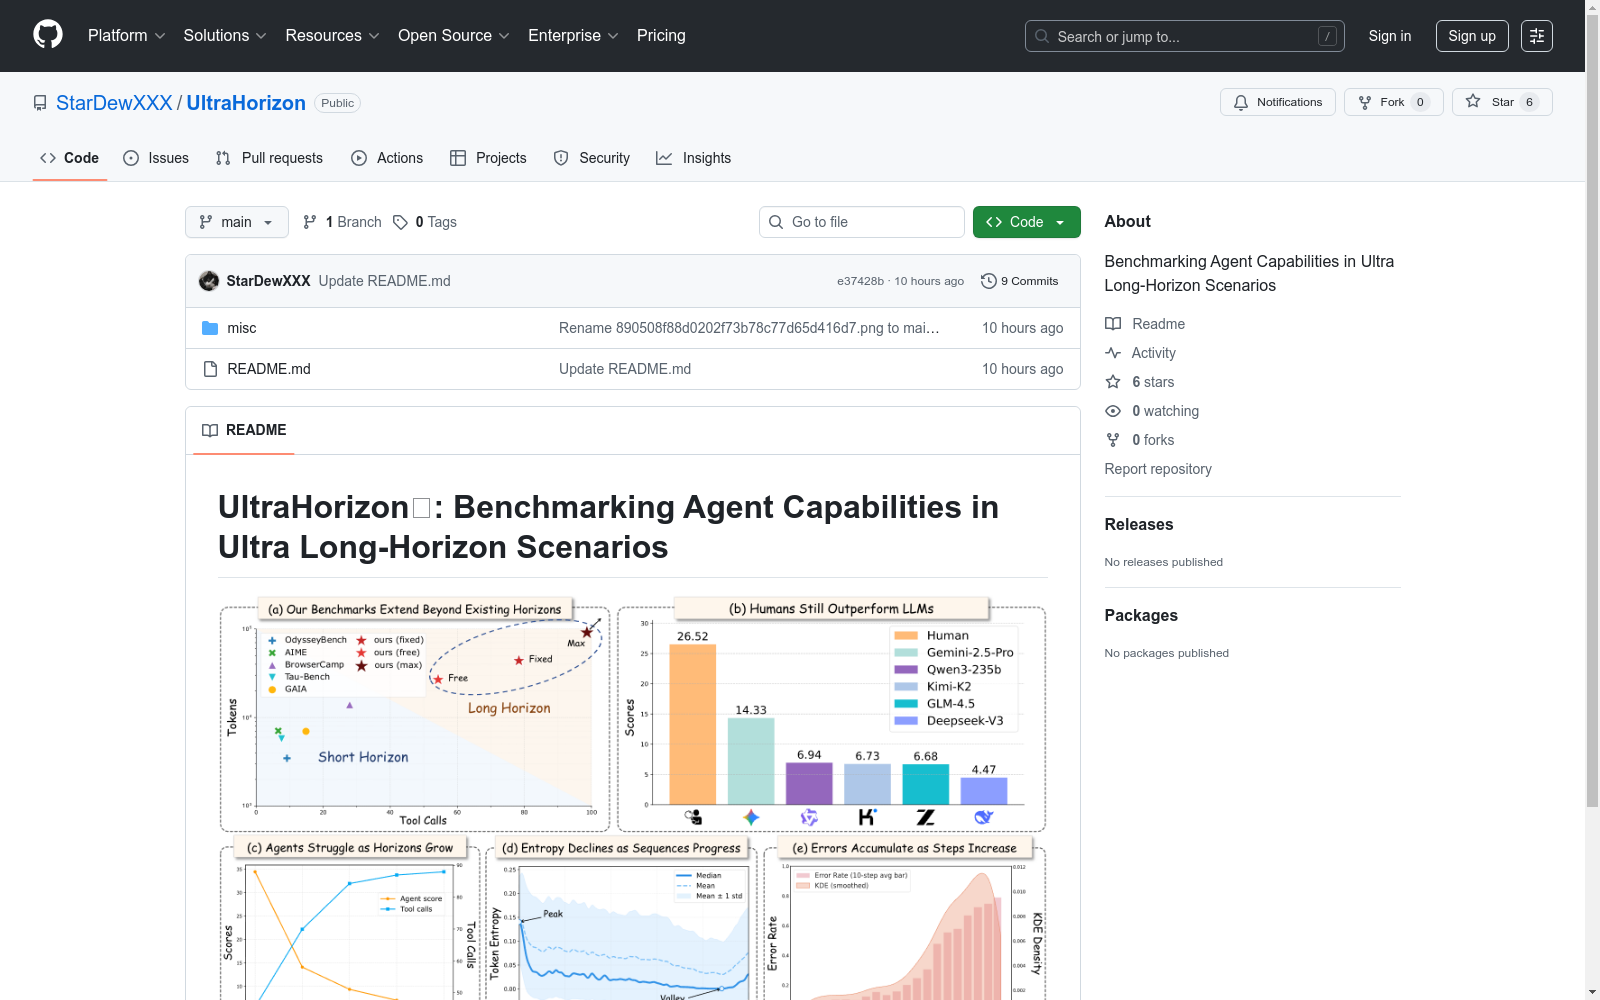View the 9 Commits history
1600x1000 pixels.
pos(1020,281)
